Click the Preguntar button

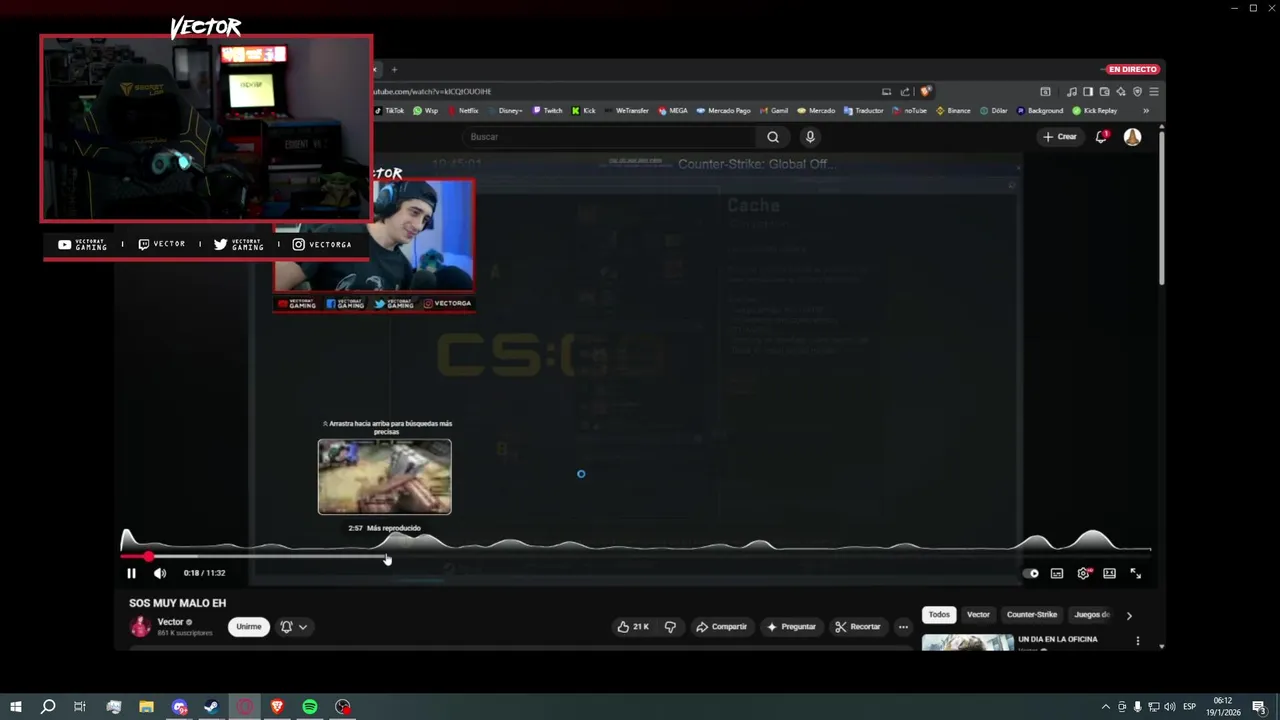click(x=791, y=627)
